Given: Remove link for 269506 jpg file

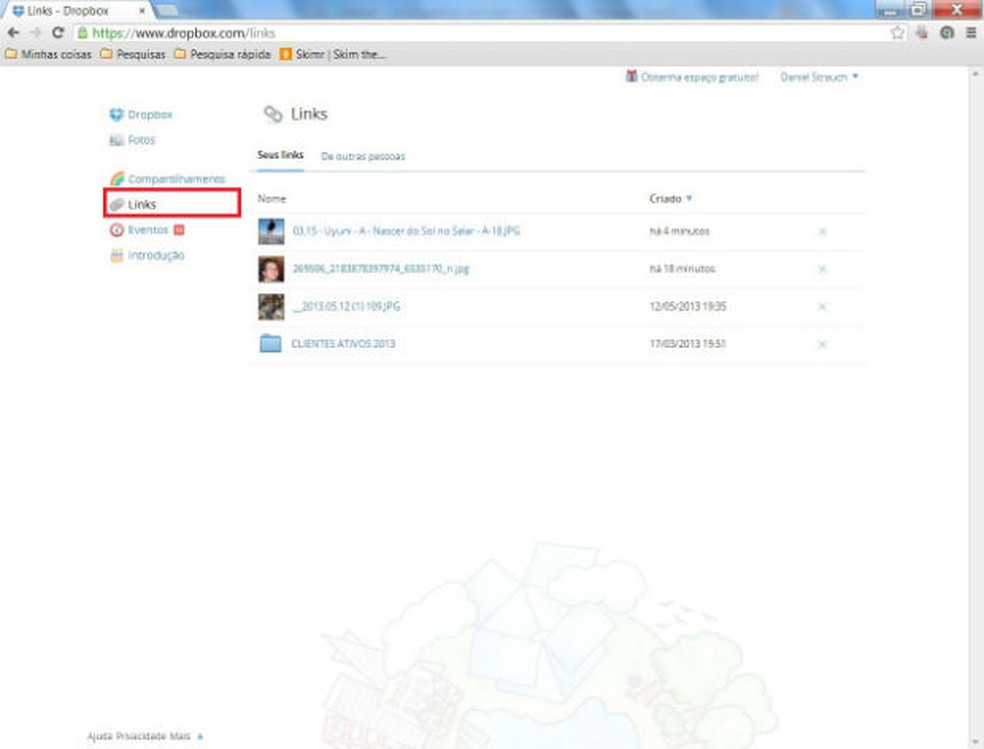Looking at the screenshot, I should (x=822, y=269).
